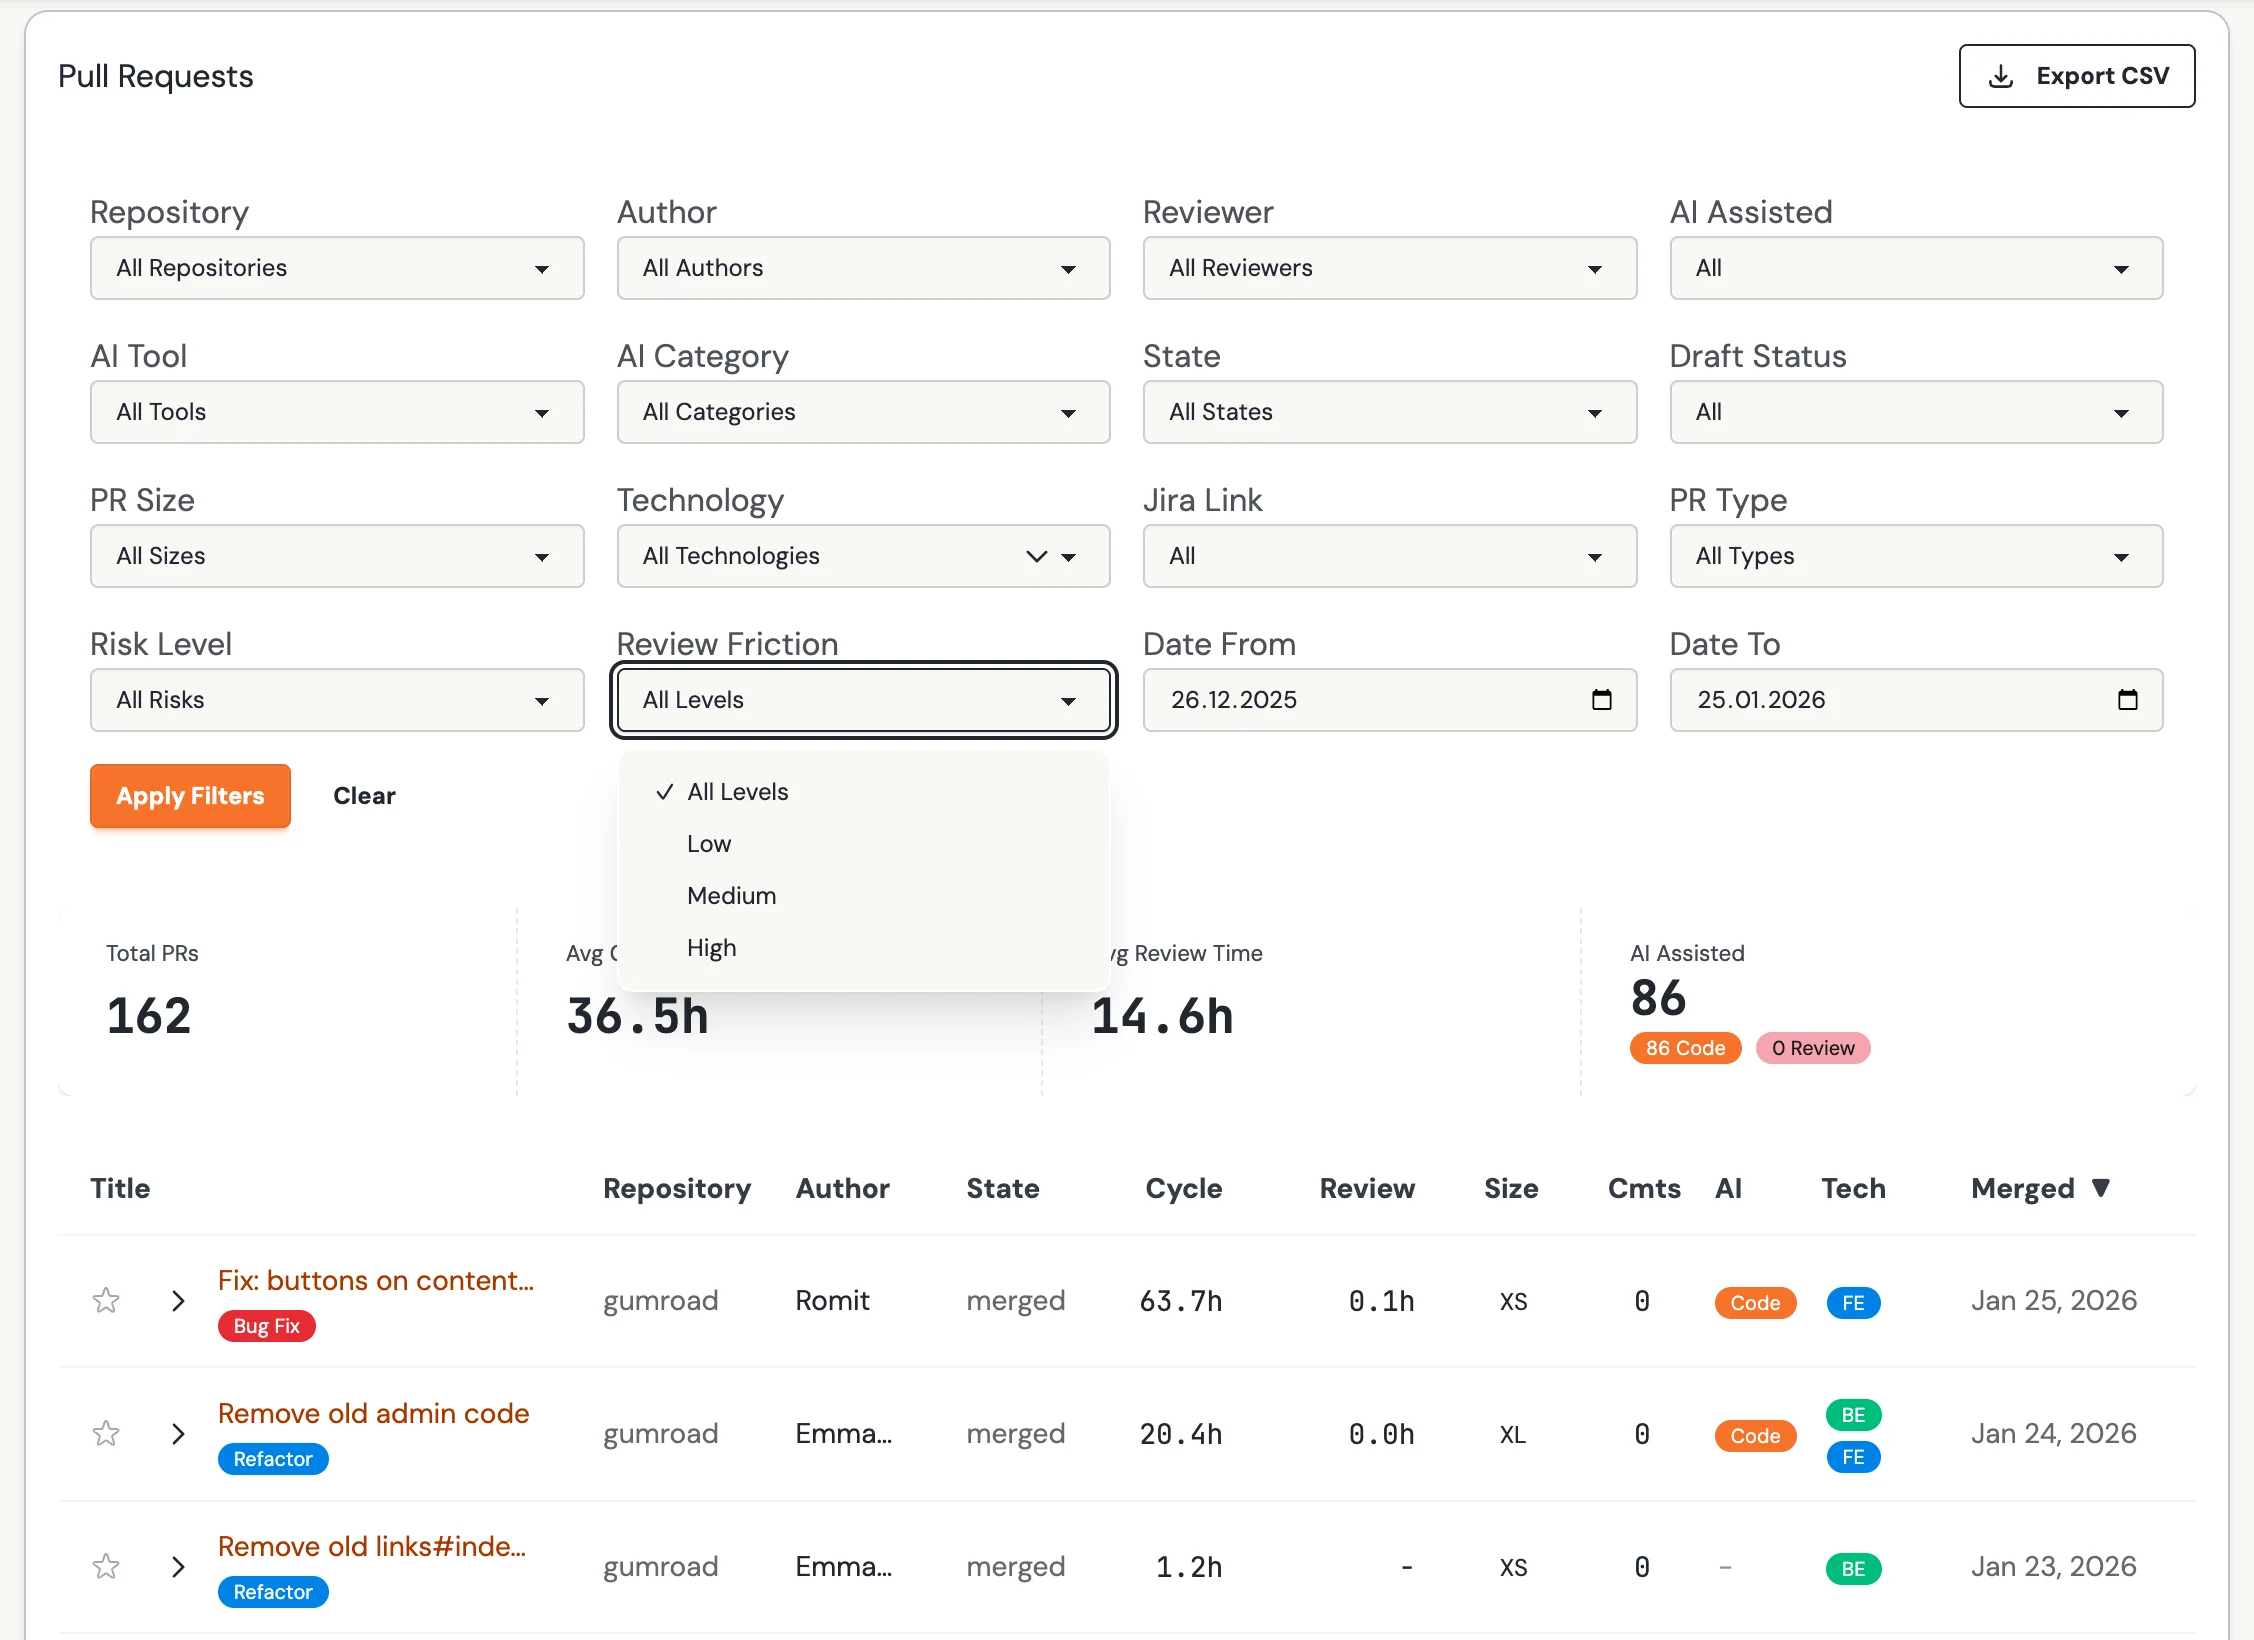Viewport: 2254px width, 1640px height.
Task: Click the BE tech badge in the Jan 24 row
Action: tap(1853, 1414)
